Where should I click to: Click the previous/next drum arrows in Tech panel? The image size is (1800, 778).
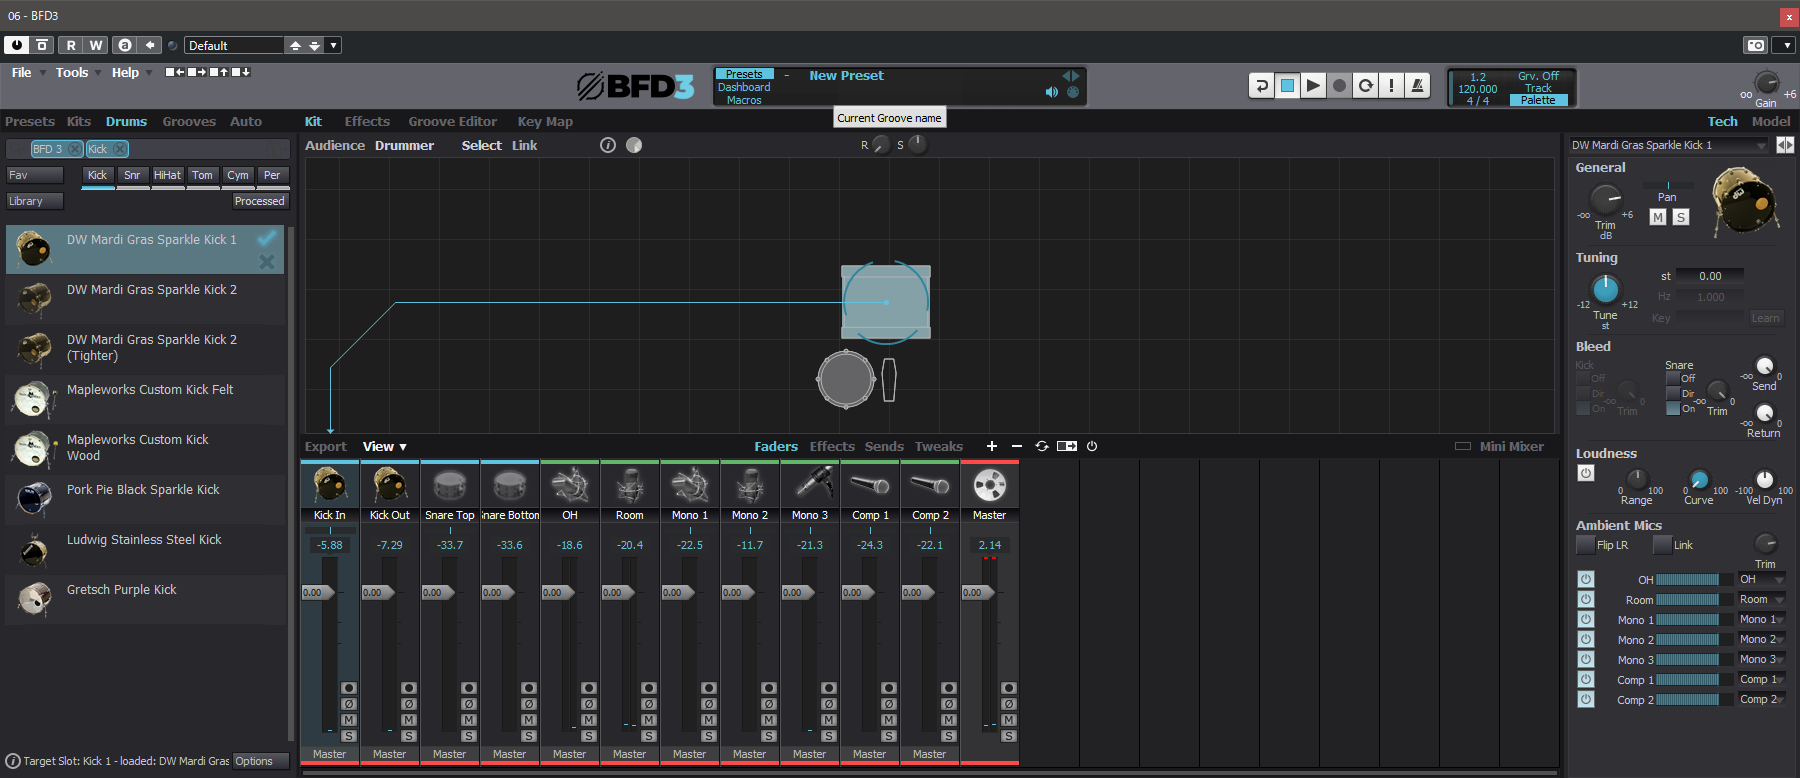tap(1785, 145)
